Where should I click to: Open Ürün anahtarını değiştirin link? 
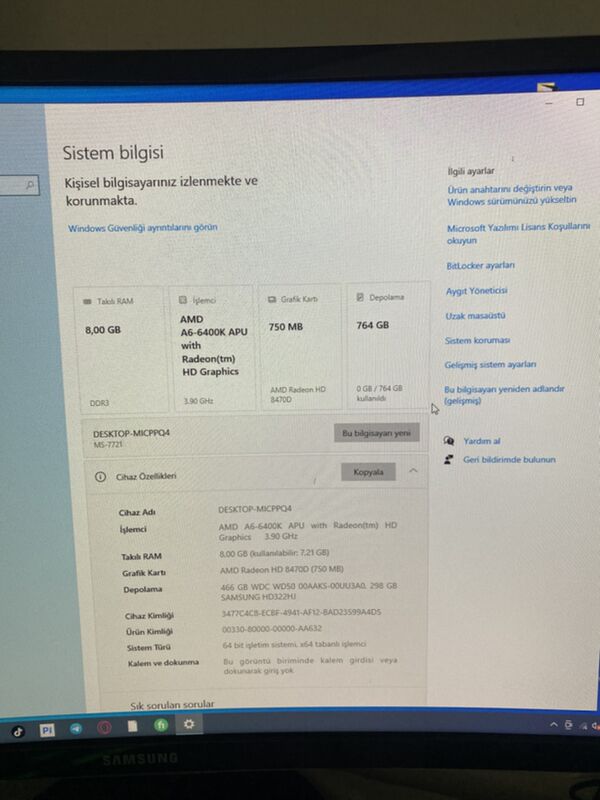(x=512, y=195)
